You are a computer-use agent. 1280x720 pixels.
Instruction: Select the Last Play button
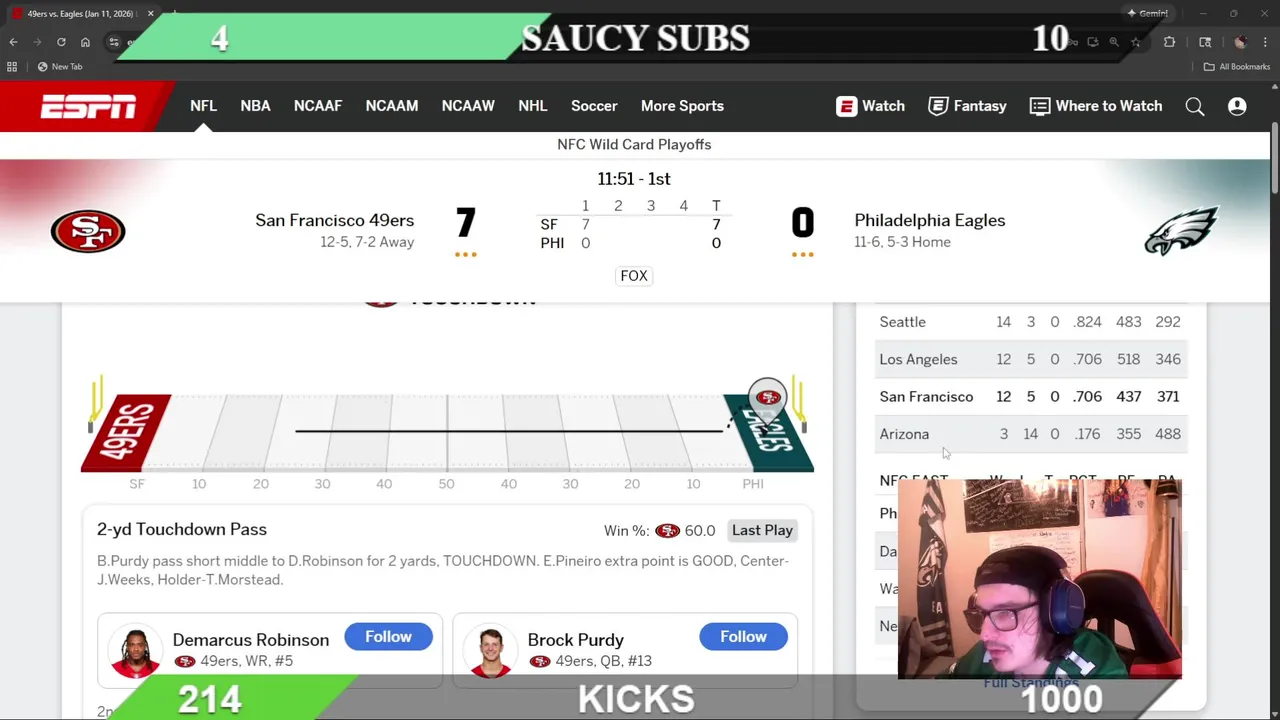click(762, 531)
